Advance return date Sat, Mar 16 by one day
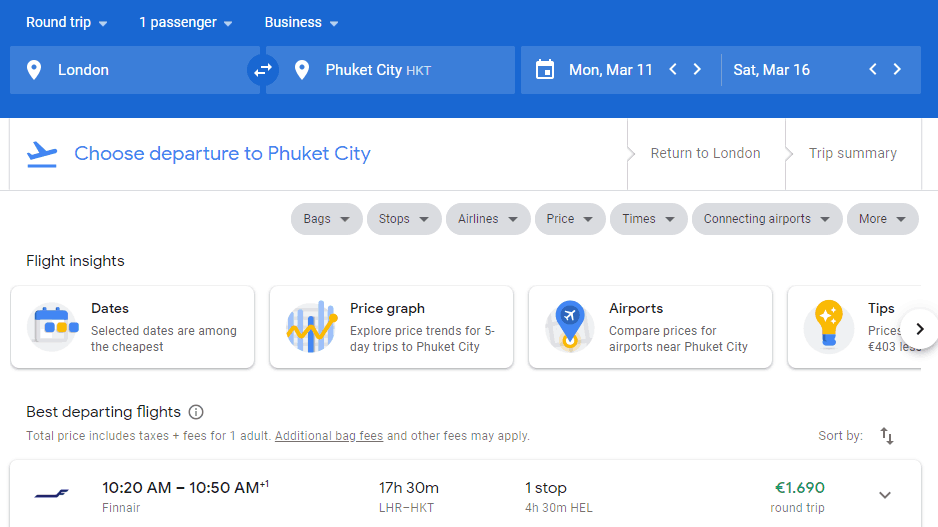Image resolution: width=938 pixels, height=527 pixels. 897,70
